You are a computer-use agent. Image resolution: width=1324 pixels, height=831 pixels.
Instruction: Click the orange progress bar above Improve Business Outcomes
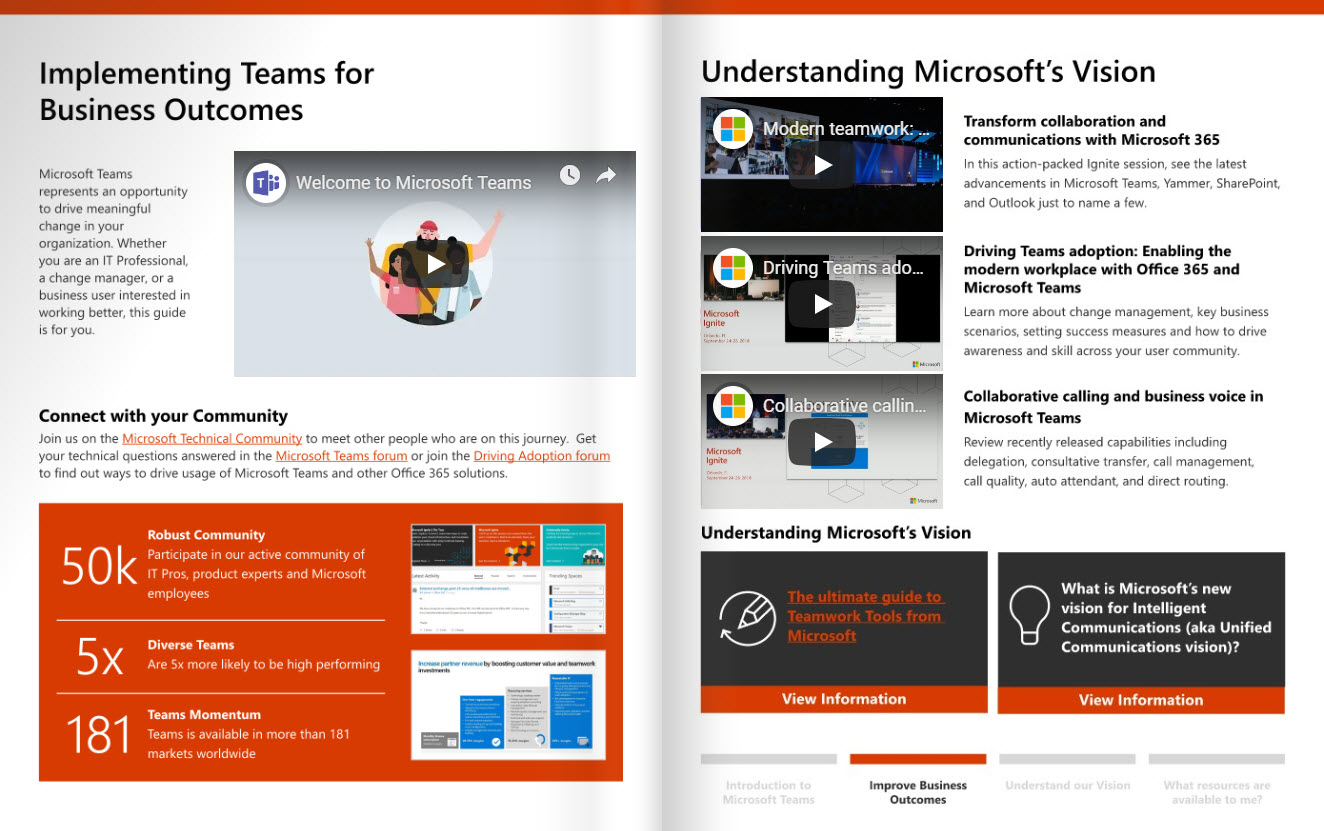coord(917,758)
